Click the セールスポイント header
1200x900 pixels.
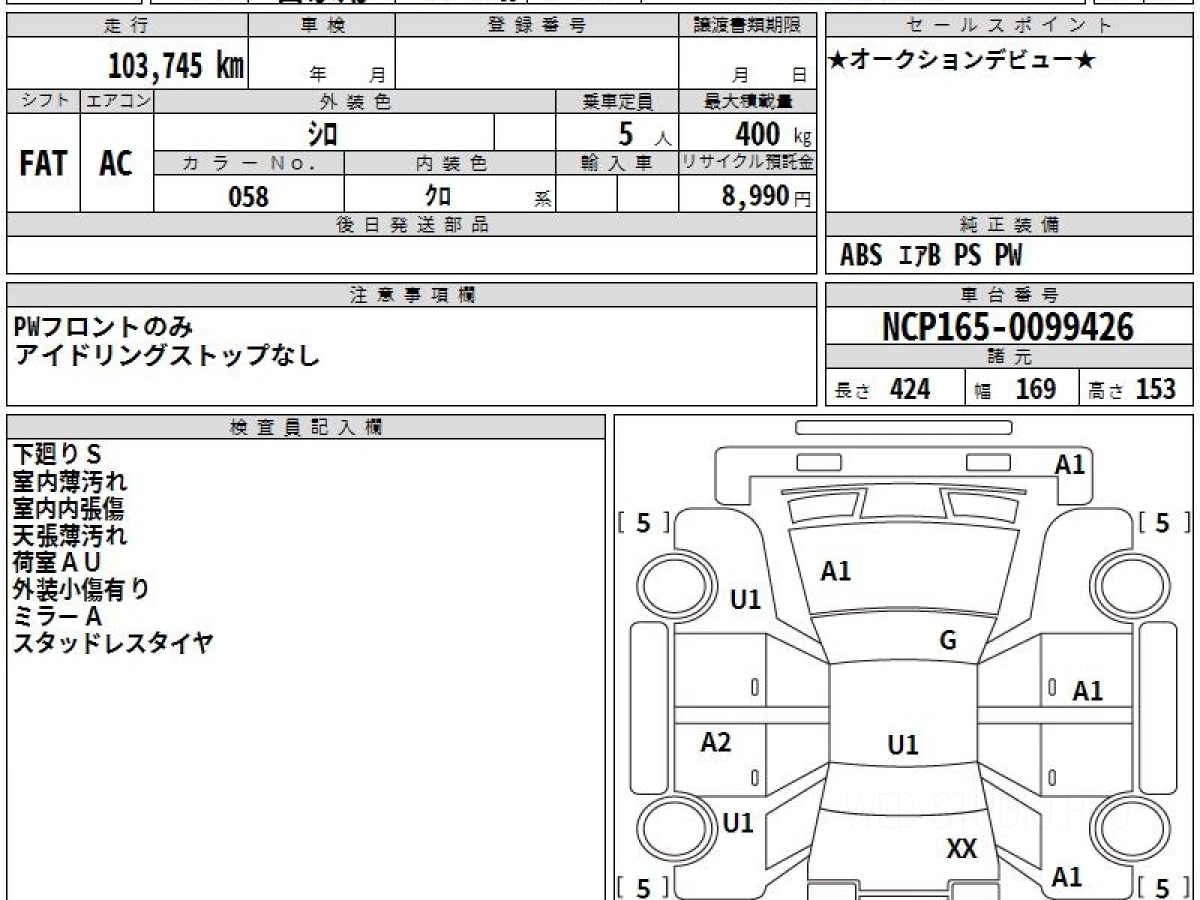click(x=1009, y=26)
